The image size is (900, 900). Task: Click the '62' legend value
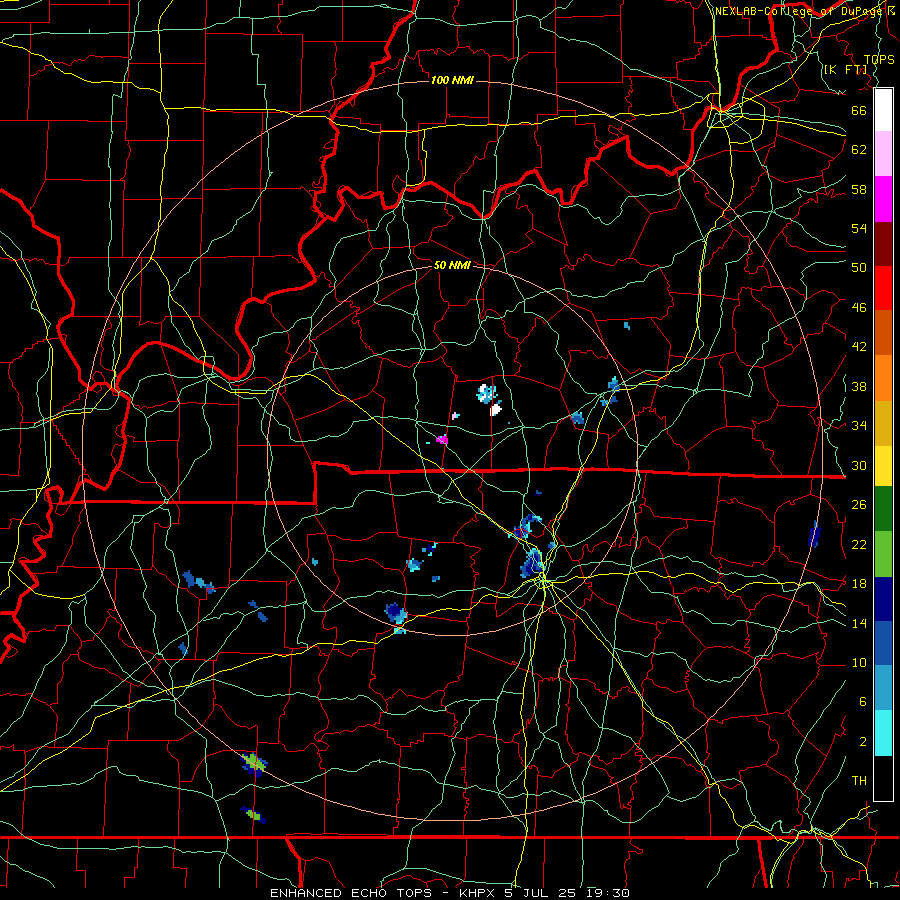click(859, 149)
